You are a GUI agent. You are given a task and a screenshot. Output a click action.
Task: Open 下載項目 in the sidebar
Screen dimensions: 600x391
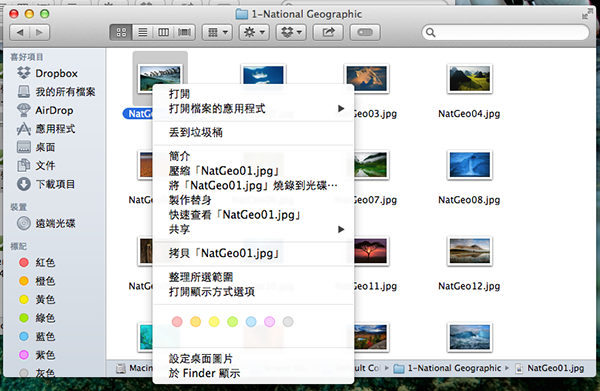click(46, 184)
